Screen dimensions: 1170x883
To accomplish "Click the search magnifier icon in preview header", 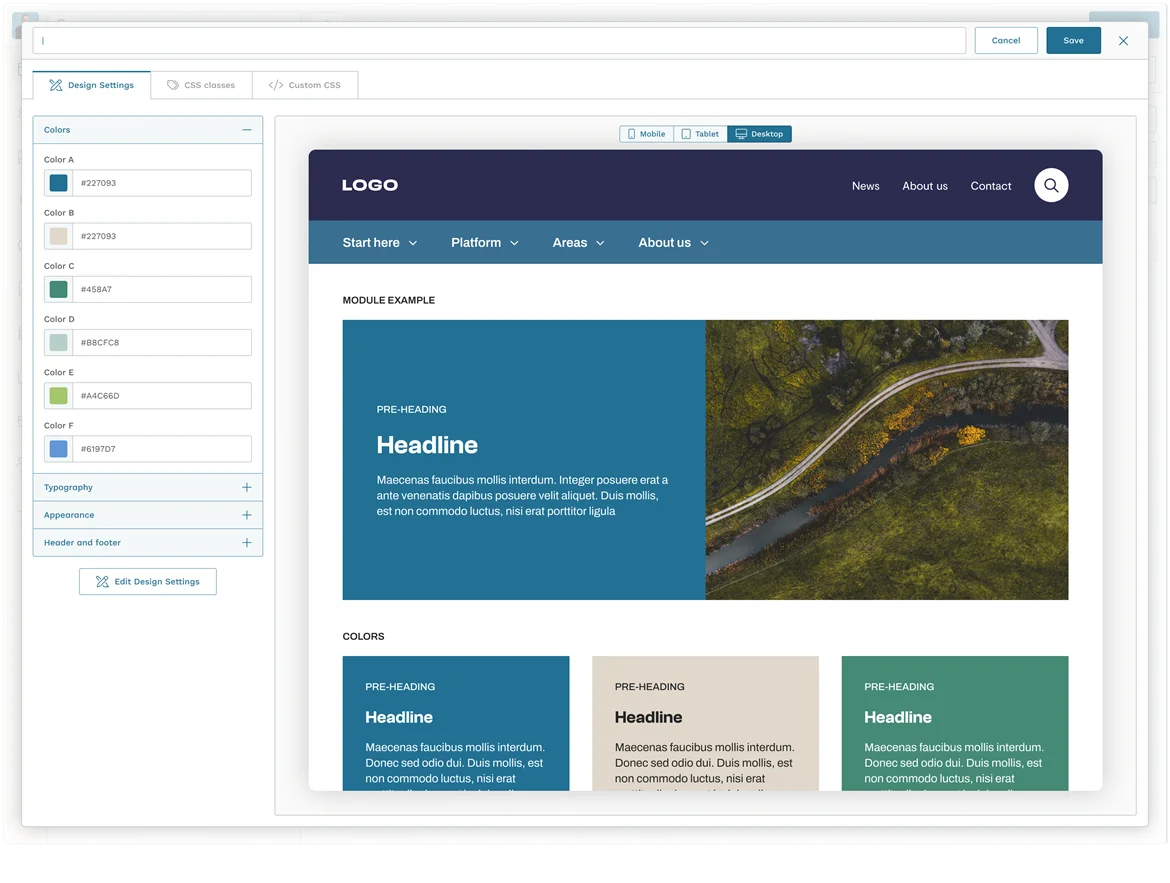I will [1051, 185].
